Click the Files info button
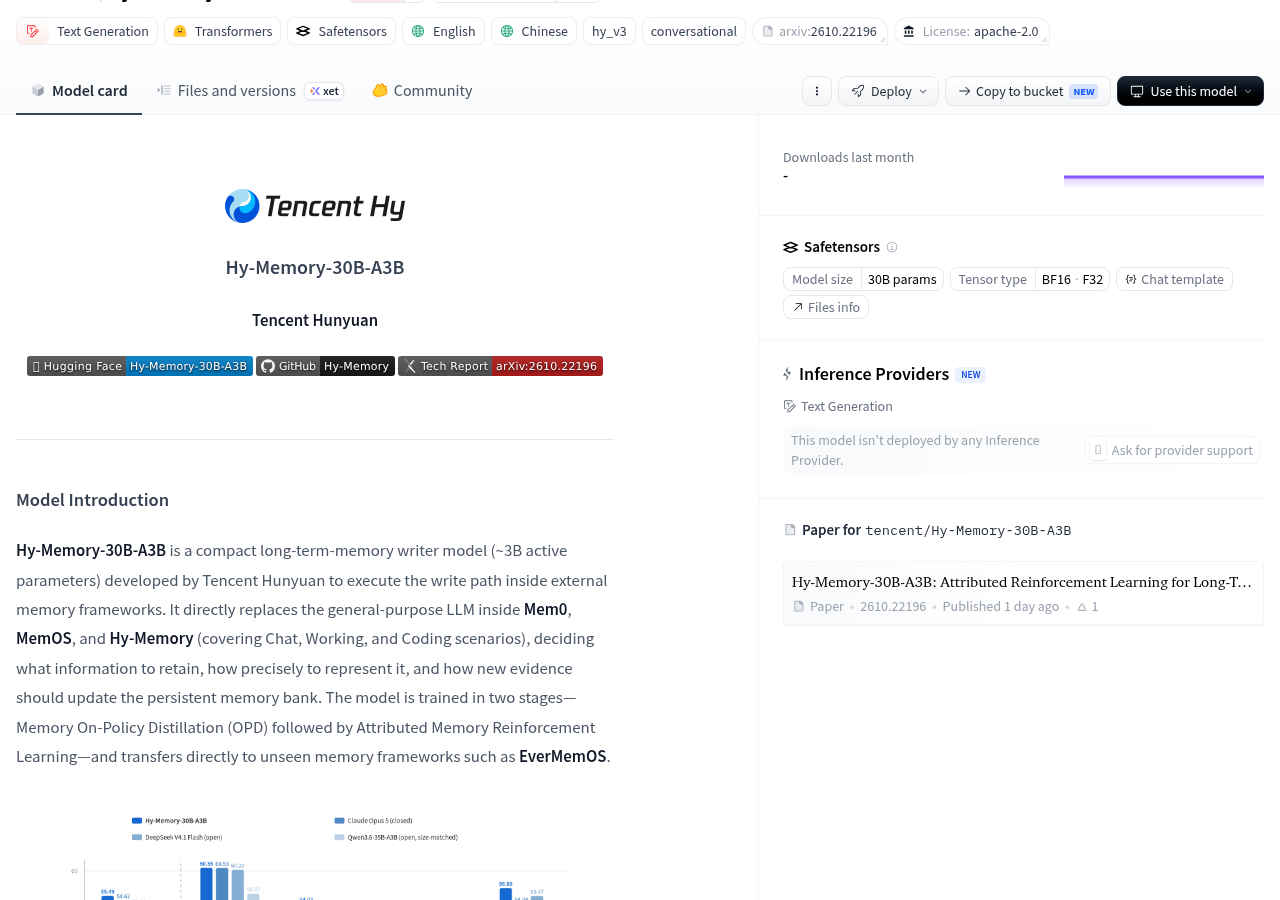The height and width of the screenshot is (900, 1280). coord(826,307)
